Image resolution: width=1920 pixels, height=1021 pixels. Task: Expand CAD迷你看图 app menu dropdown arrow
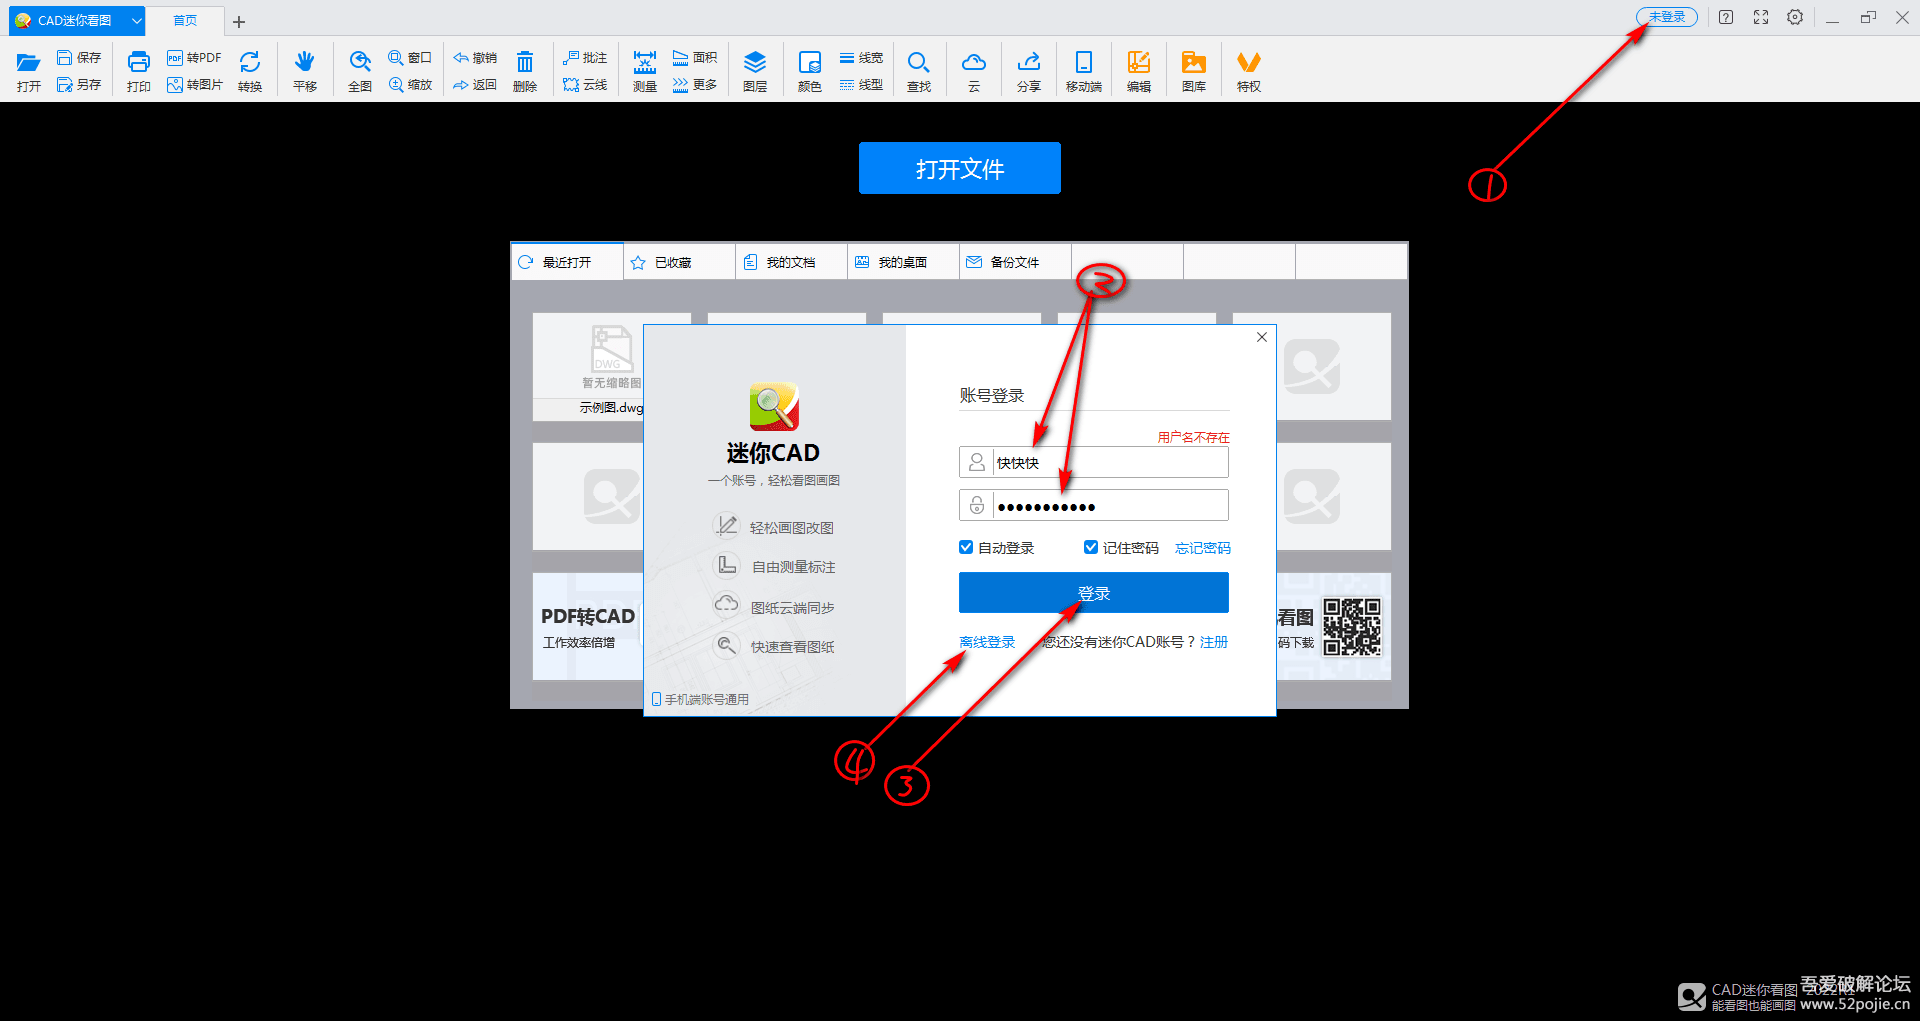(x=137, y=21)
